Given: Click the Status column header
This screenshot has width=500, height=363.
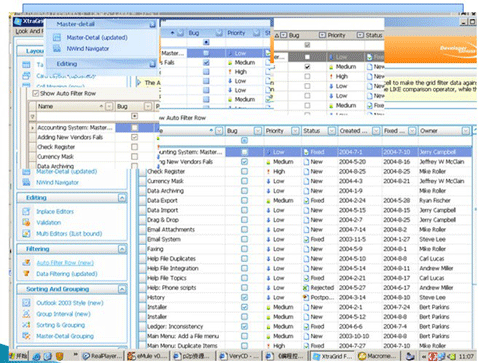Looking at the screenshot, I should pyautogui.click(x=312, y=131).
